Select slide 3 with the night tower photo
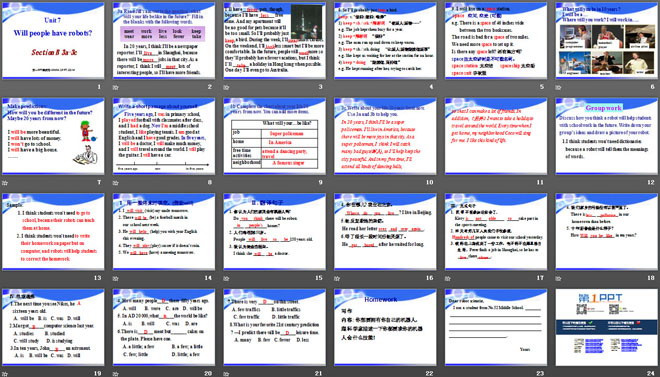The image size is (660, 377). click(274, 41)
